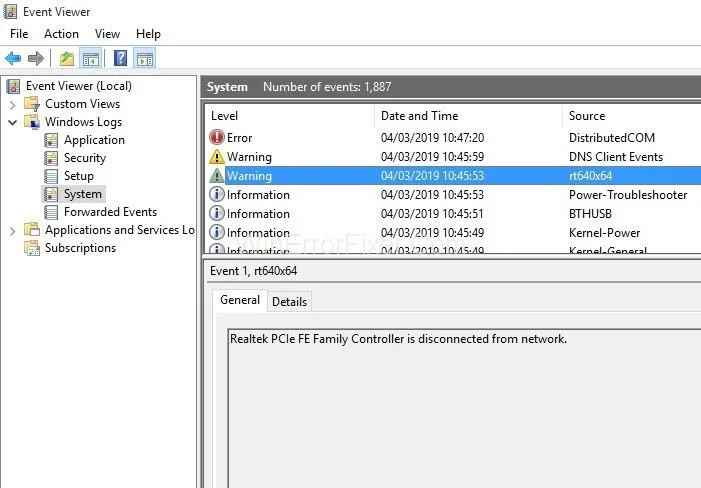Click the timestamp 04/03/2019 10:45:59

(432, 157)
